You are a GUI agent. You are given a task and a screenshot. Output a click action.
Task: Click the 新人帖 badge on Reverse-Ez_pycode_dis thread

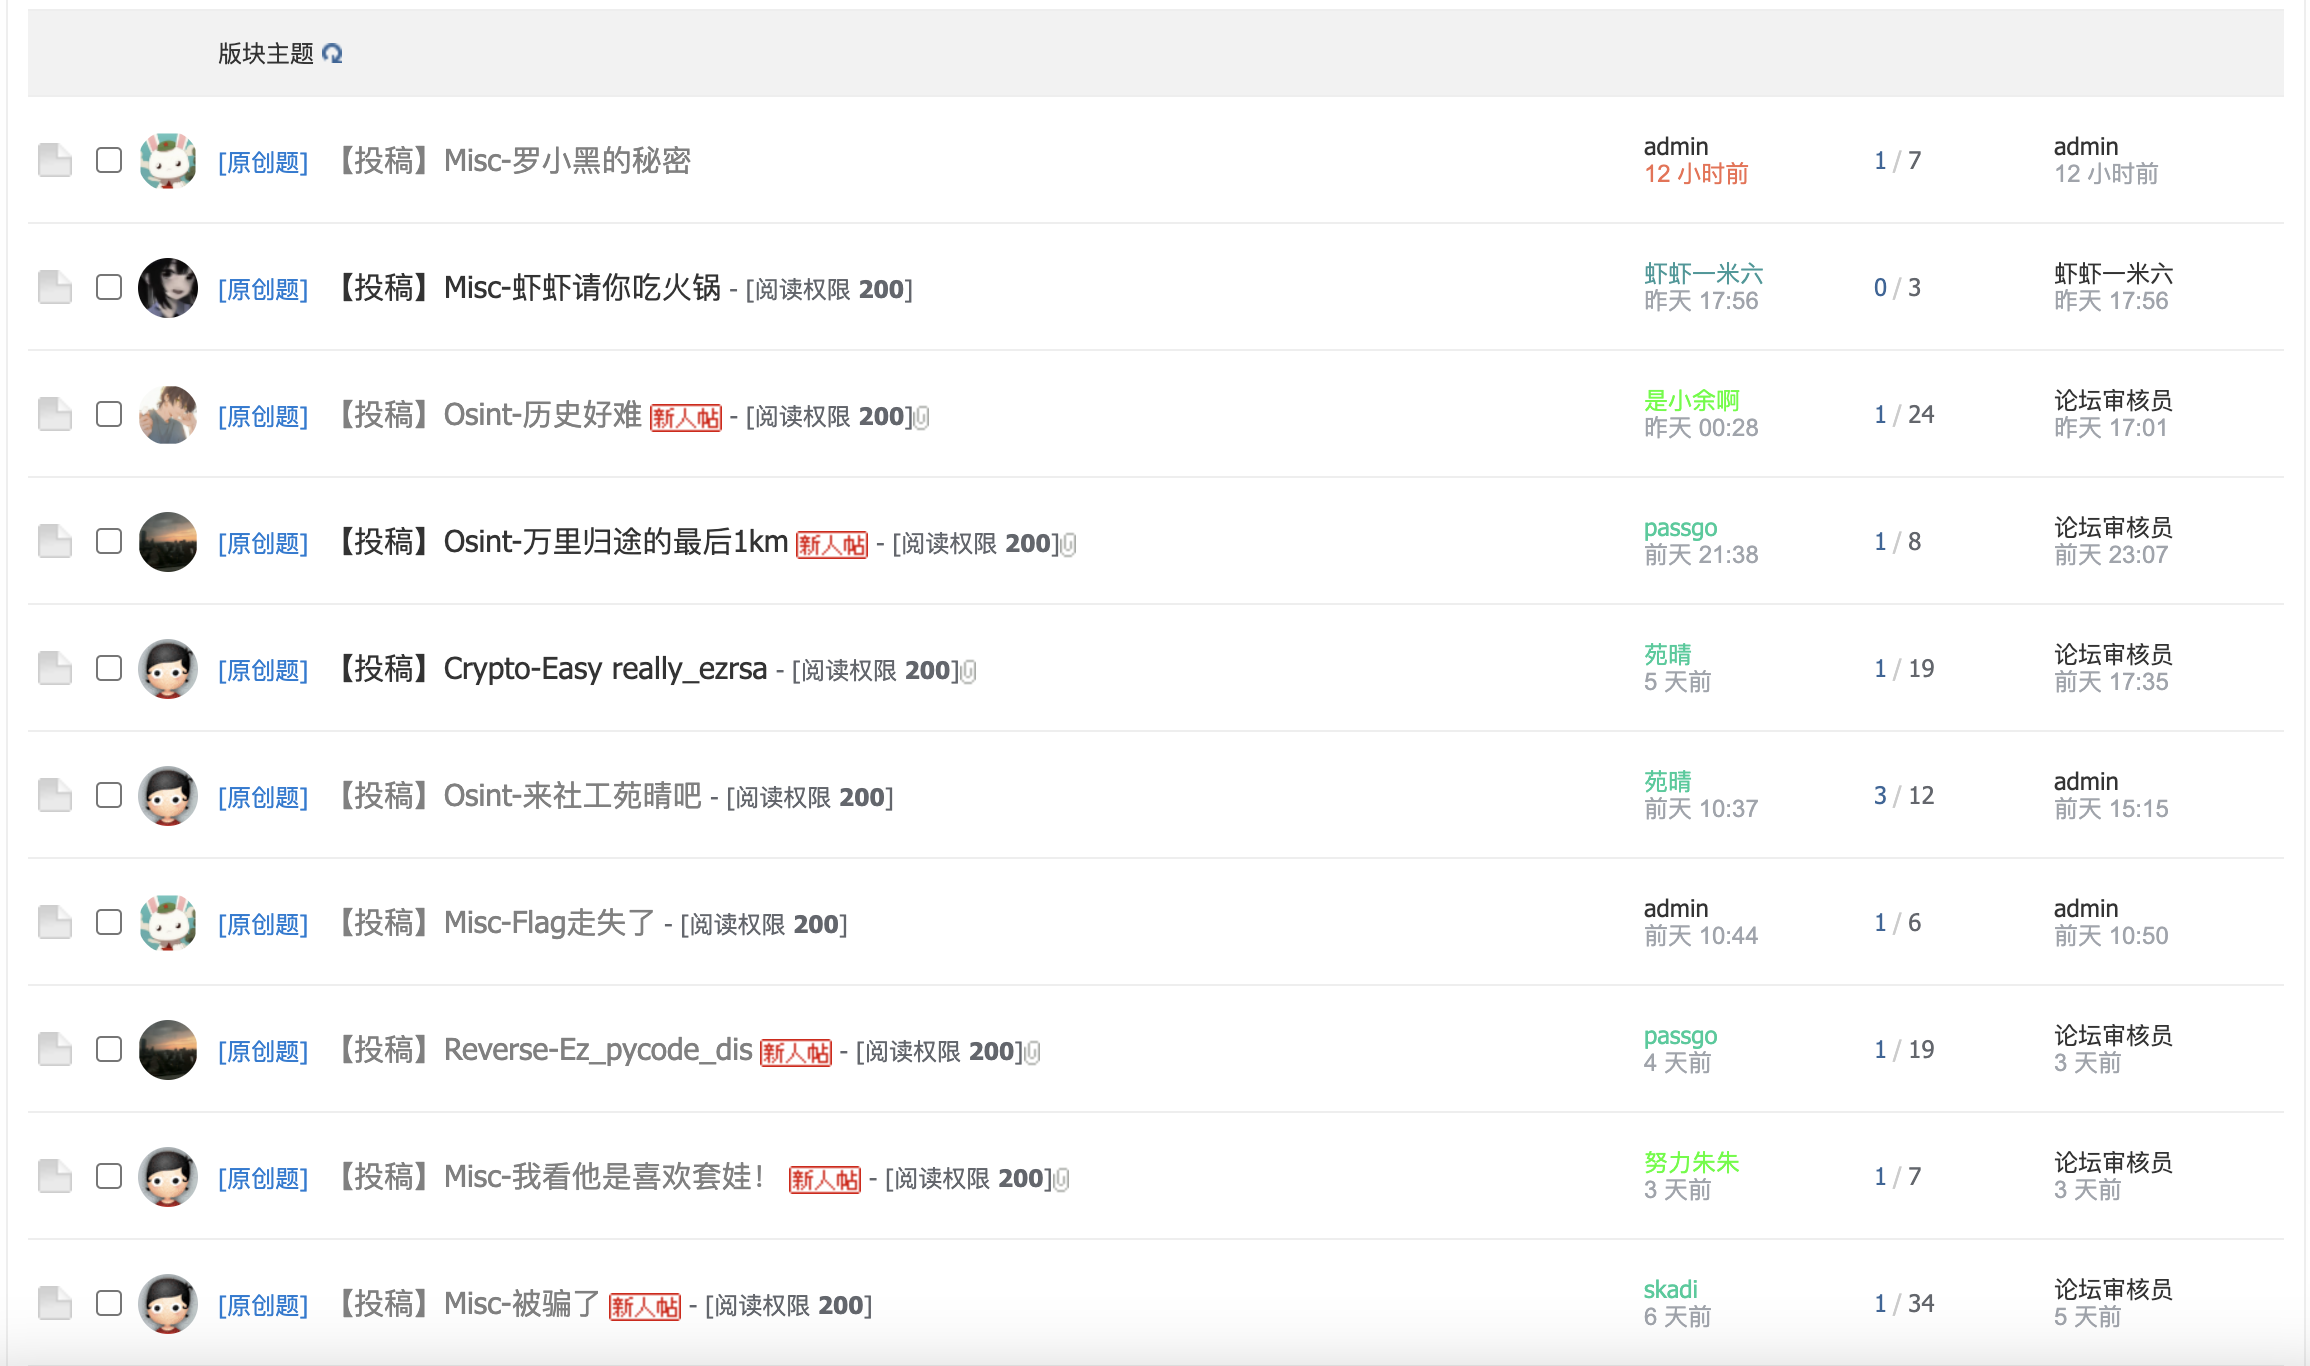(795, 1052)
